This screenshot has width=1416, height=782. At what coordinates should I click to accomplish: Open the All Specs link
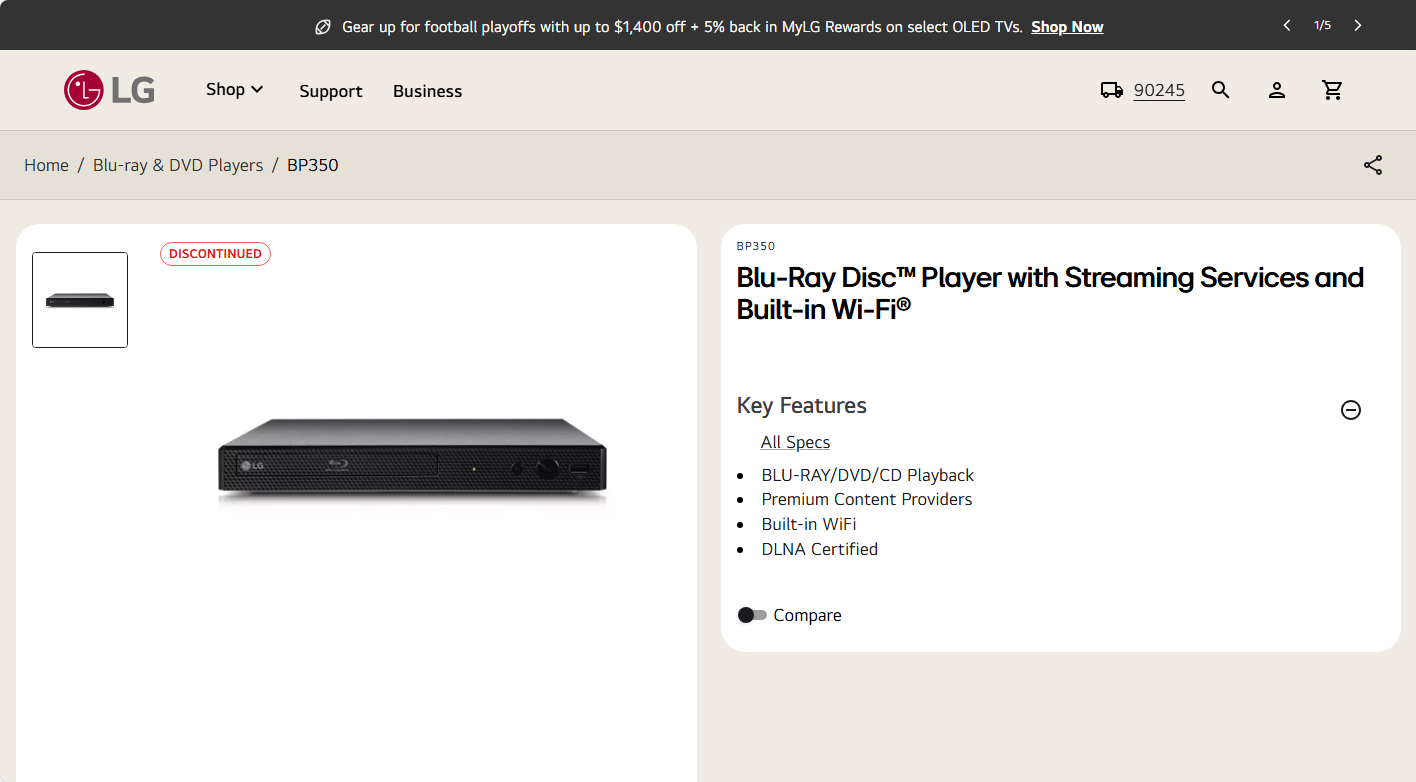tap(795, 442)
